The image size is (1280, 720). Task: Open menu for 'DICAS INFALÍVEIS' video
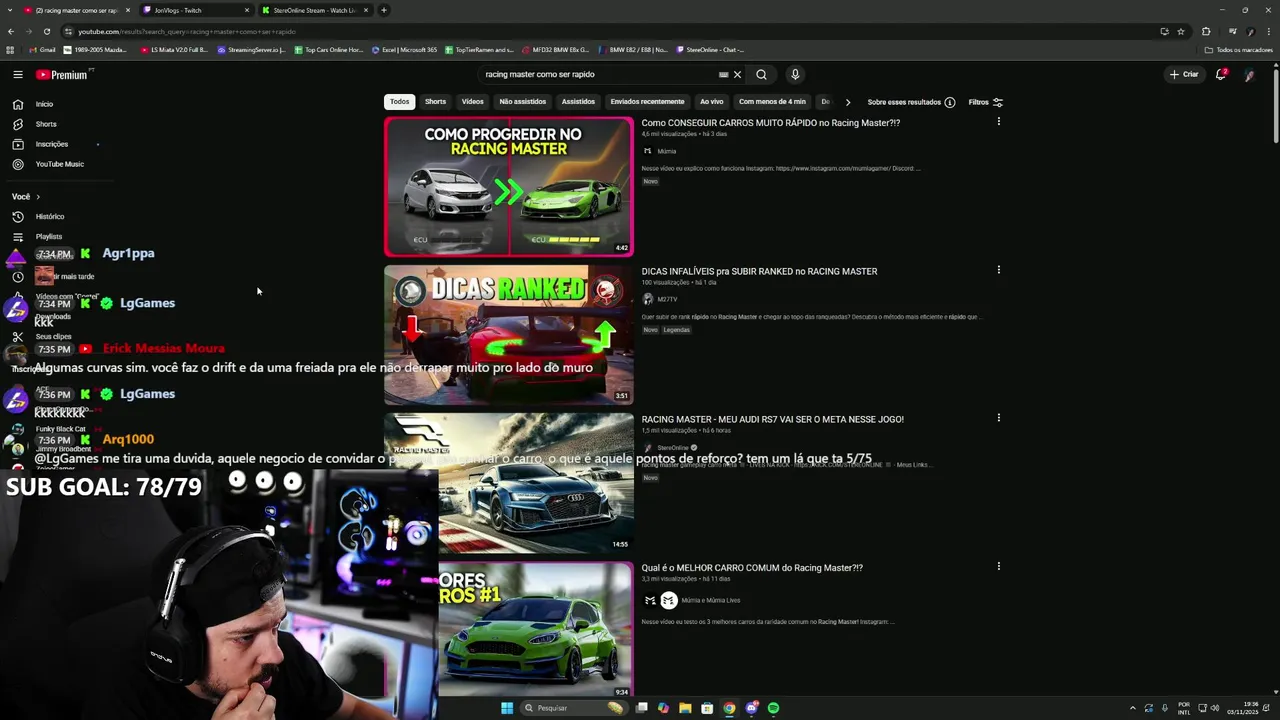(998, 270)
